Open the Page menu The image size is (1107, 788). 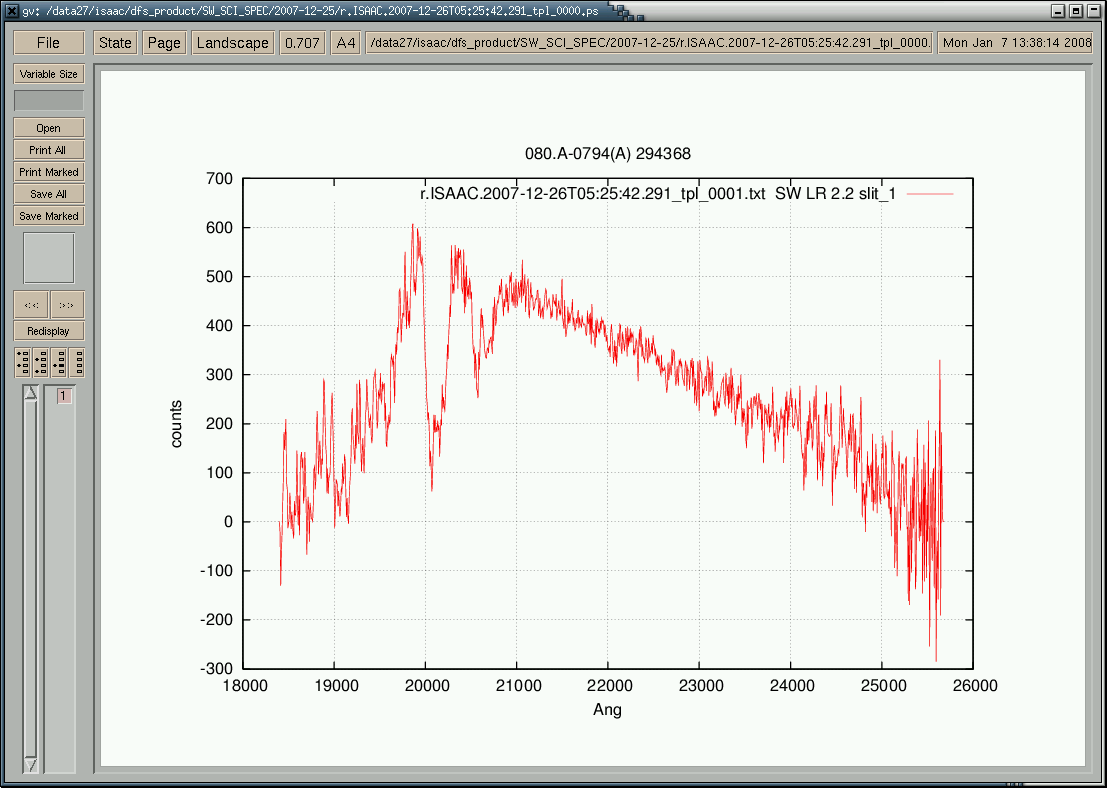(164, 43)
